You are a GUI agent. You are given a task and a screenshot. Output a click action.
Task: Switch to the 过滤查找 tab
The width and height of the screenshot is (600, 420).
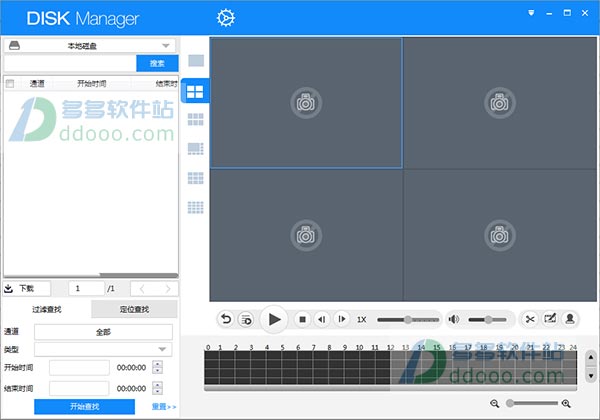[47, 309]
